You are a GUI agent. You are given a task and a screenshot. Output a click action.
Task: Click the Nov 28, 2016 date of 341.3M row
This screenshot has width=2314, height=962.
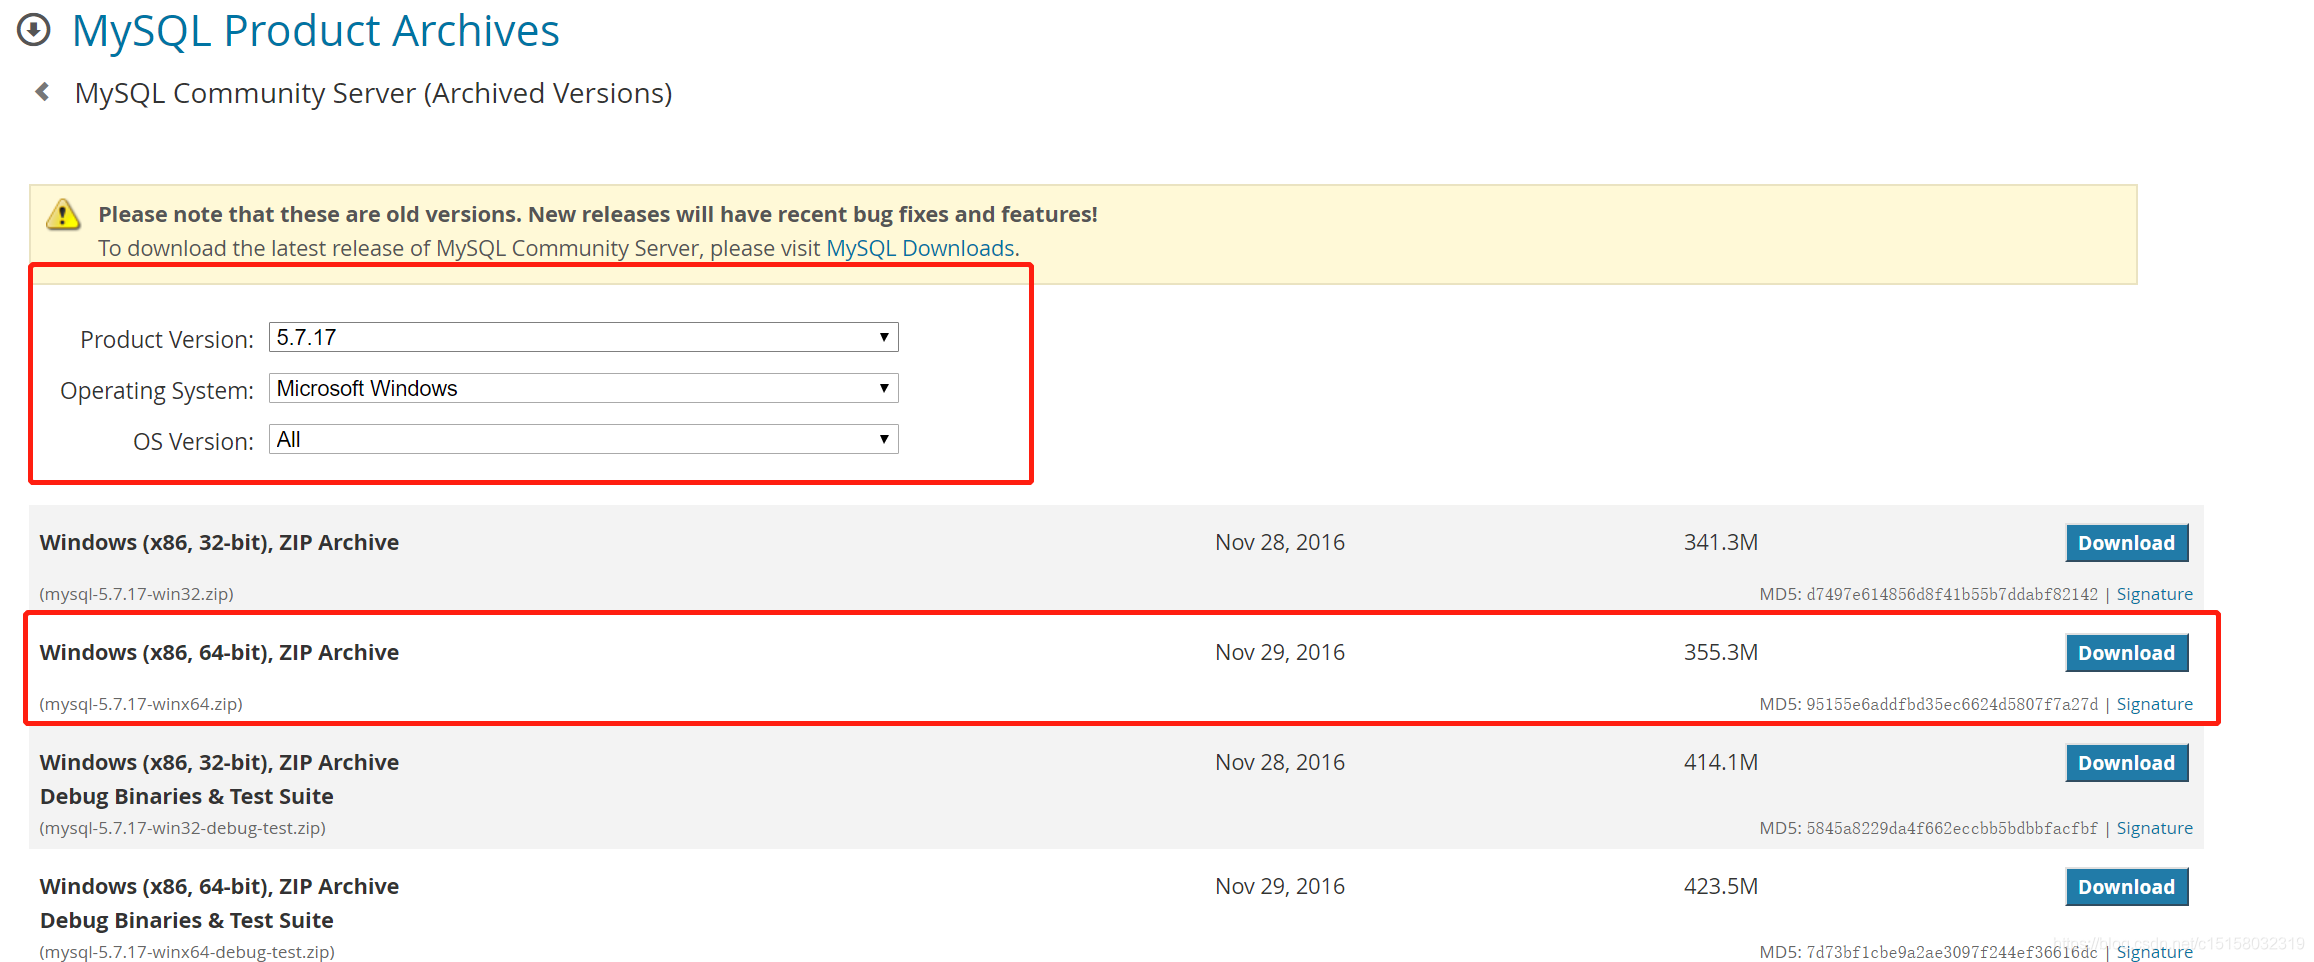pos(1280,542)
